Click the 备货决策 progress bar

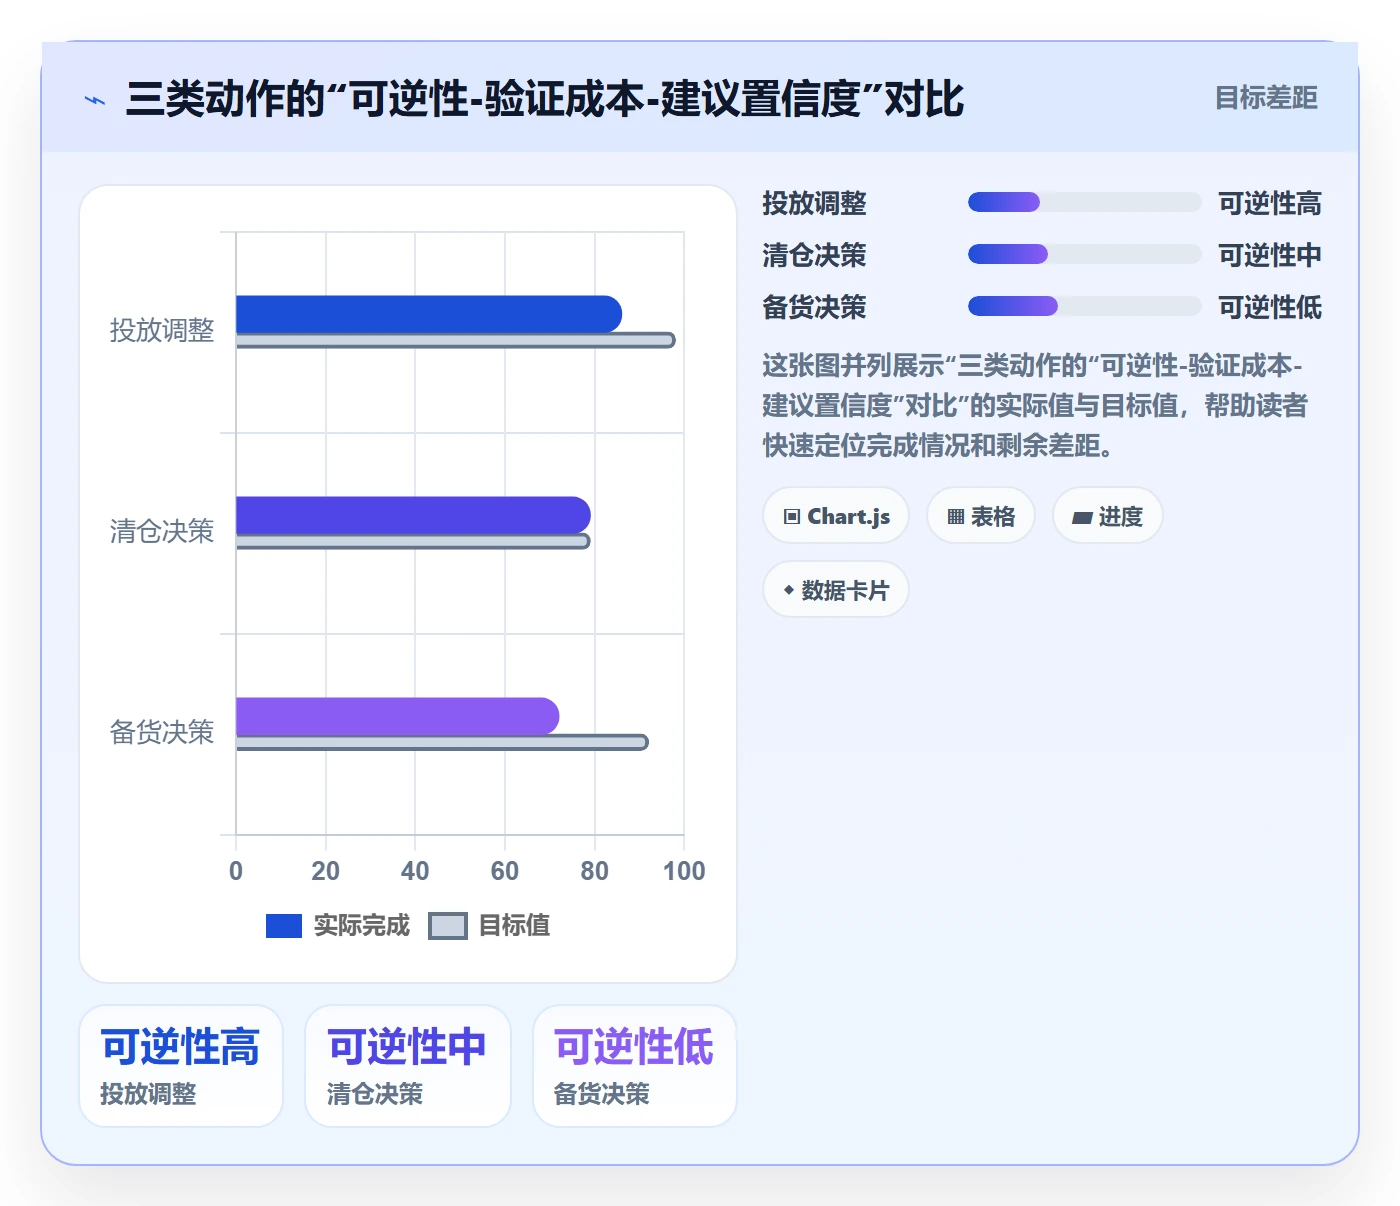point(1084,306)
